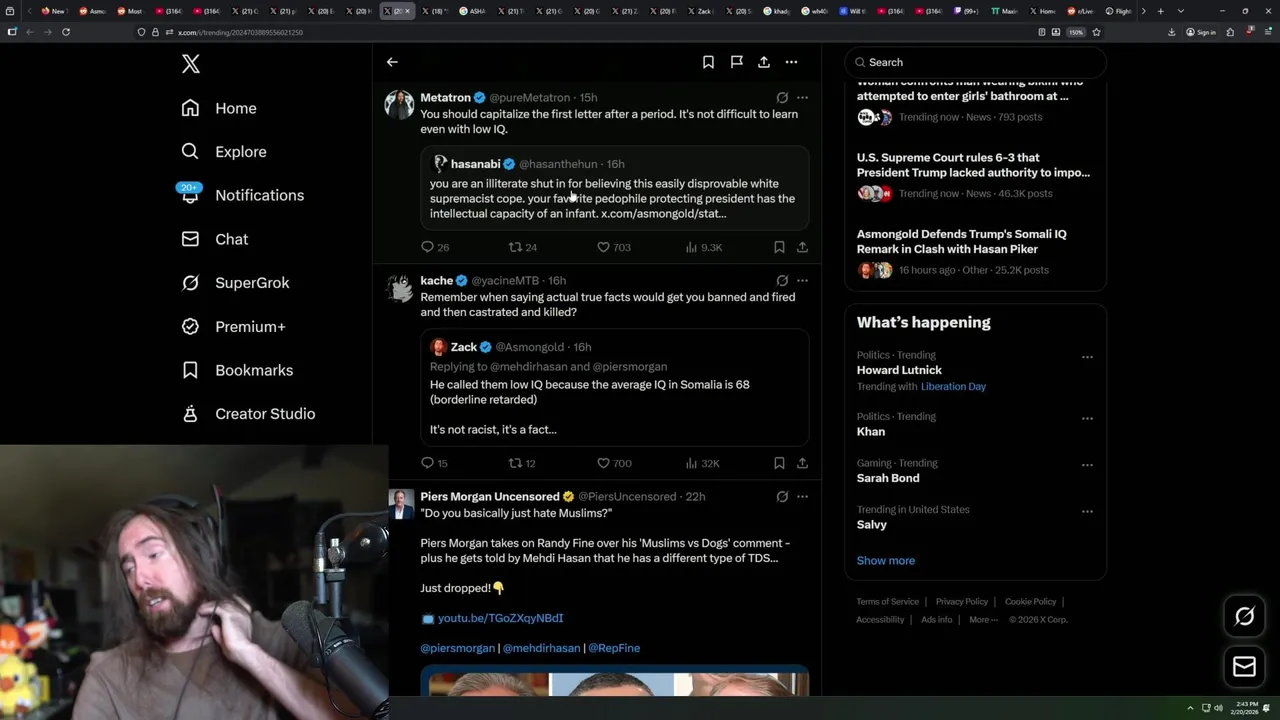Click the browser address bar URL

point(240,32)
